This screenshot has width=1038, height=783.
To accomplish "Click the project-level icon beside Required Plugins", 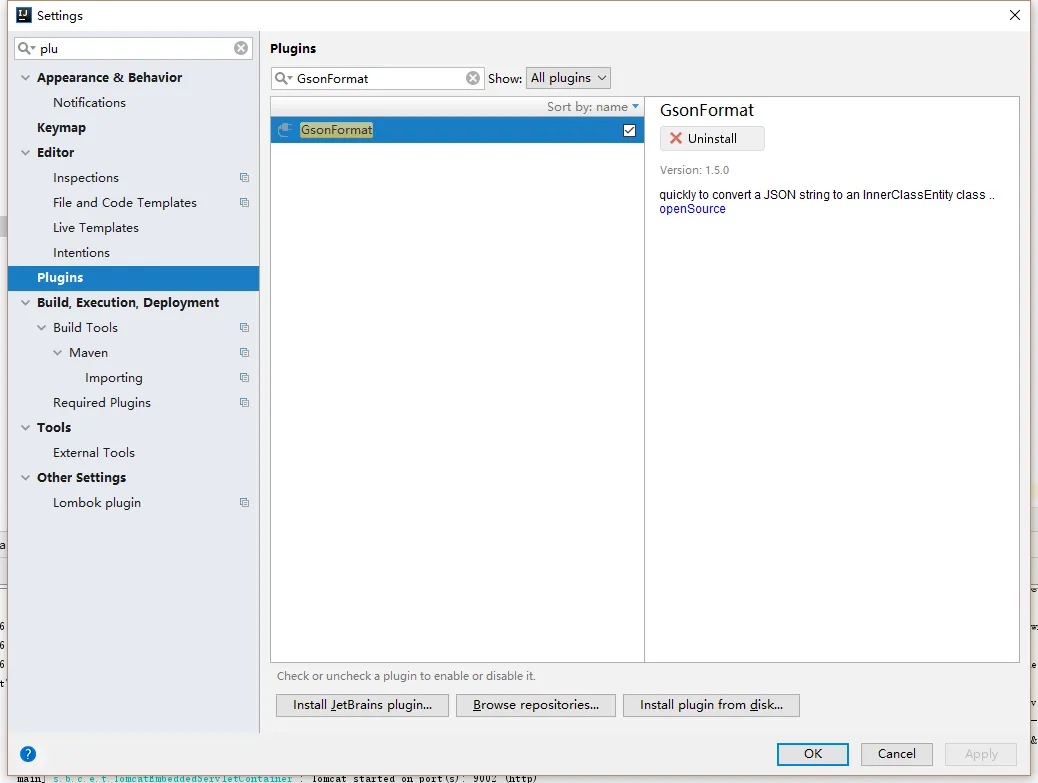I will pyautogui.click(x=244, y=402).
